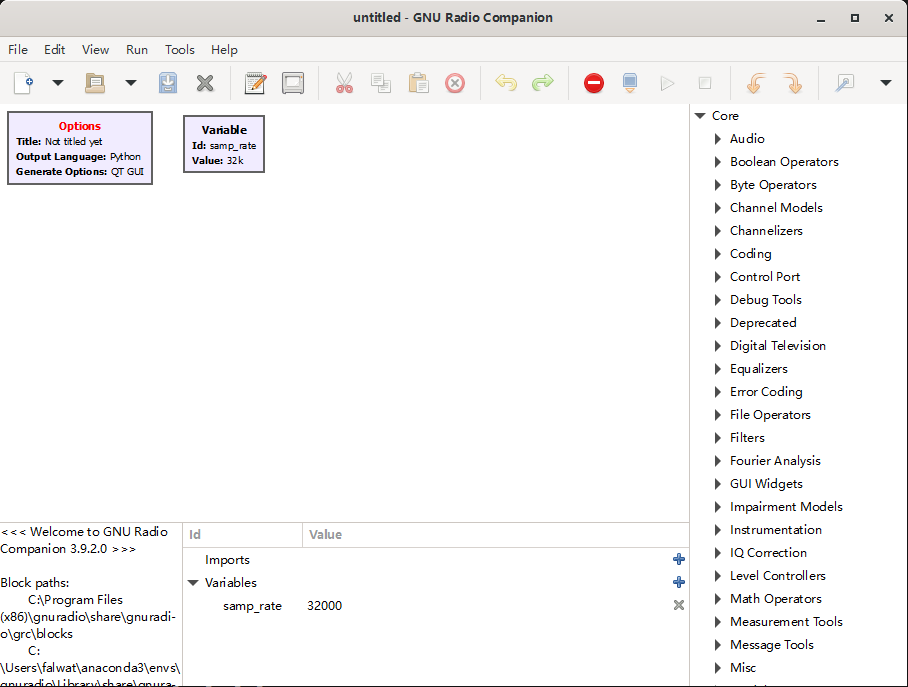The height and width of the screenshot is (687, 908).
Task: Expand the Error Coding category
Action: [x=717, y=392]
